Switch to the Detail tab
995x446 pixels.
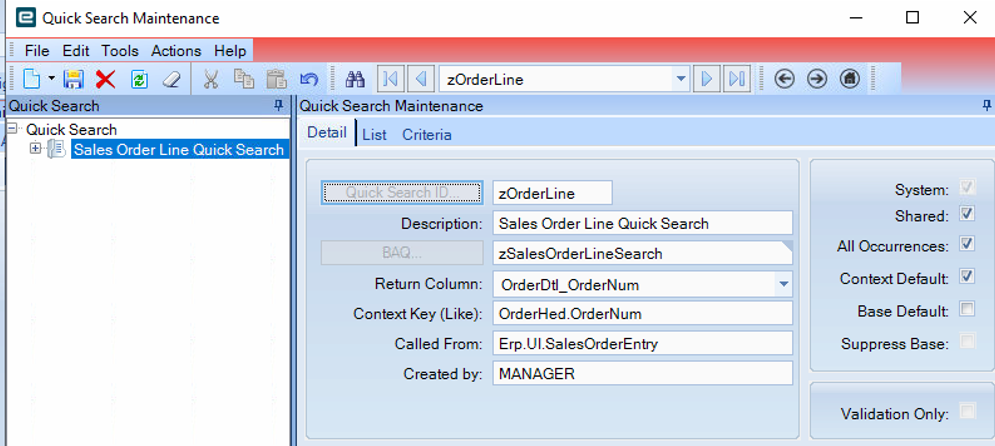click(x=327, y=133)
